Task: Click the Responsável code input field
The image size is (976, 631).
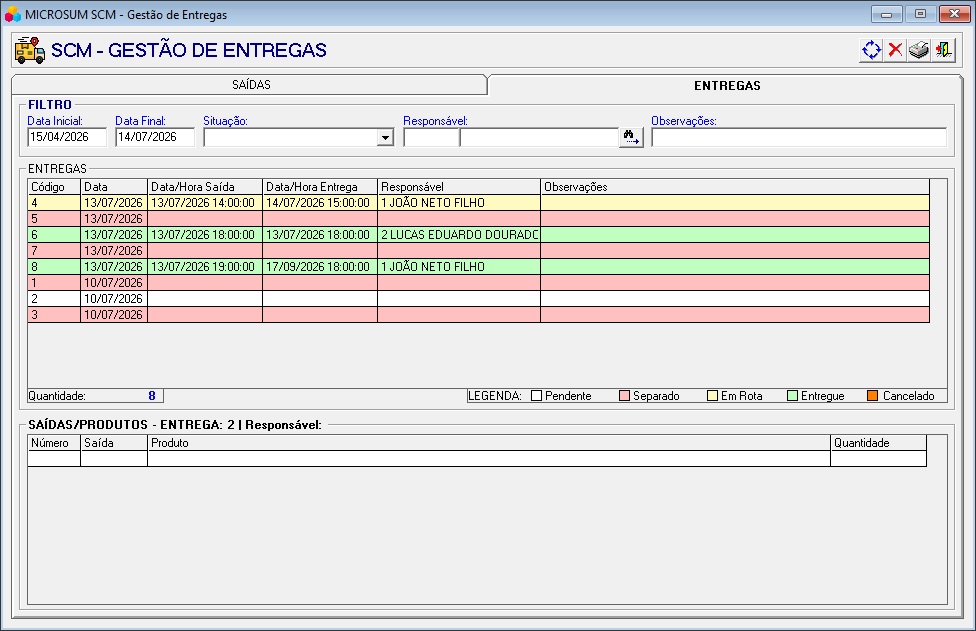Action: tap(431, 137)
